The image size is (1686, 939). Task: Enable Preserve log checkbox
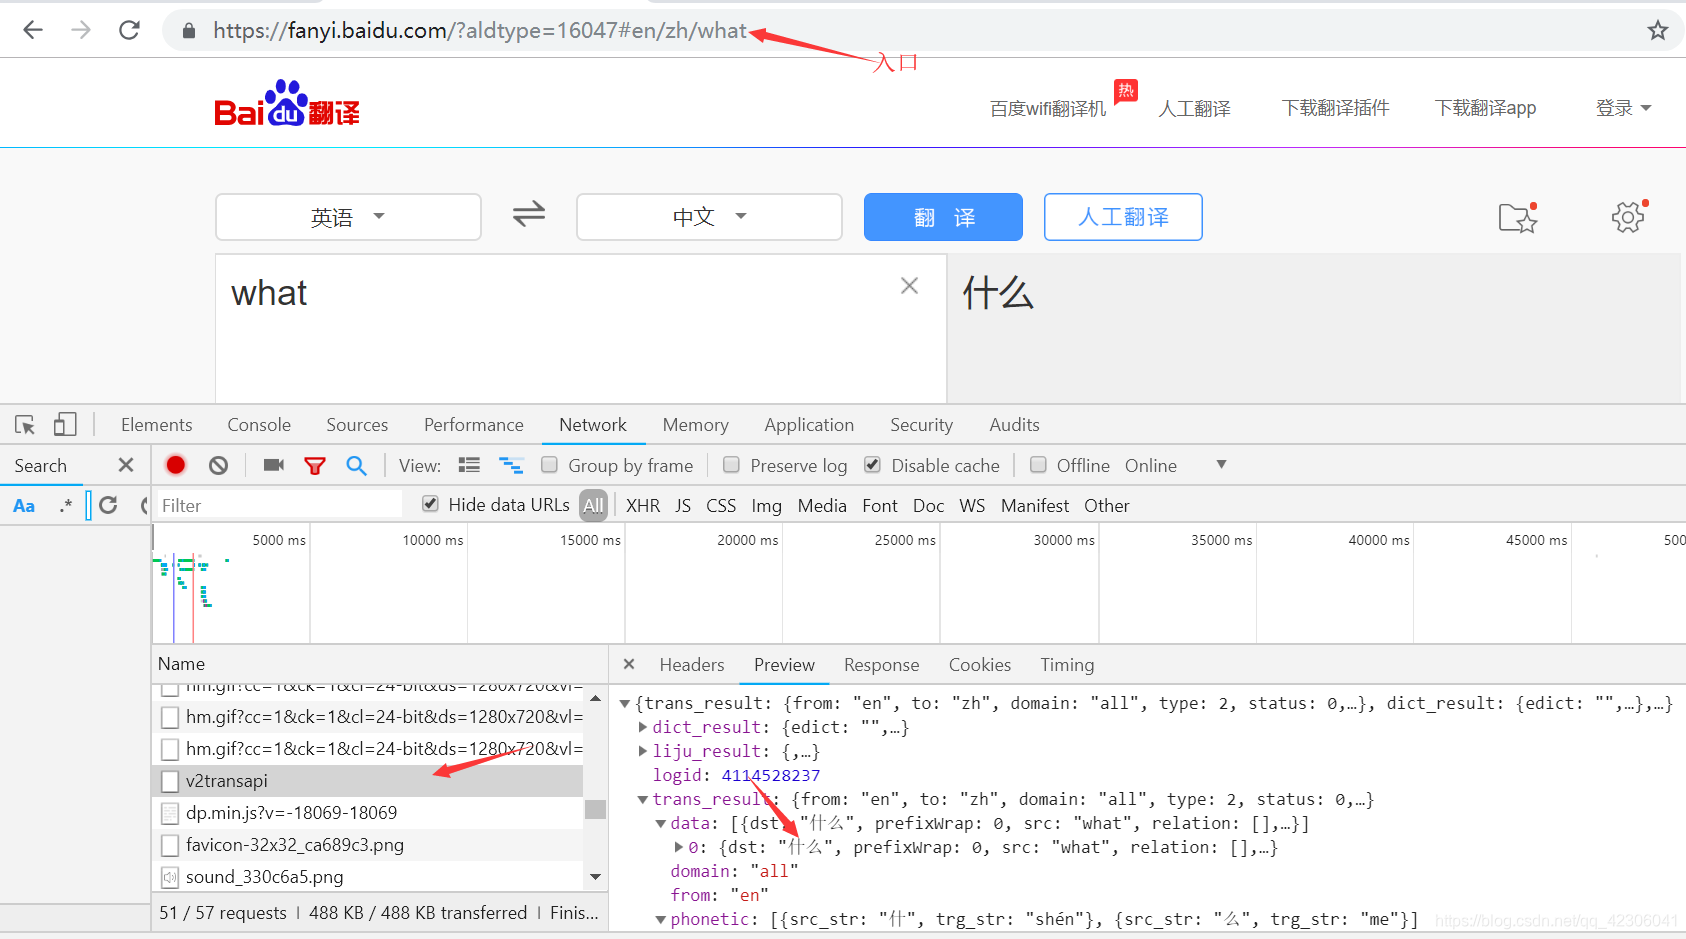coord(731,465)
